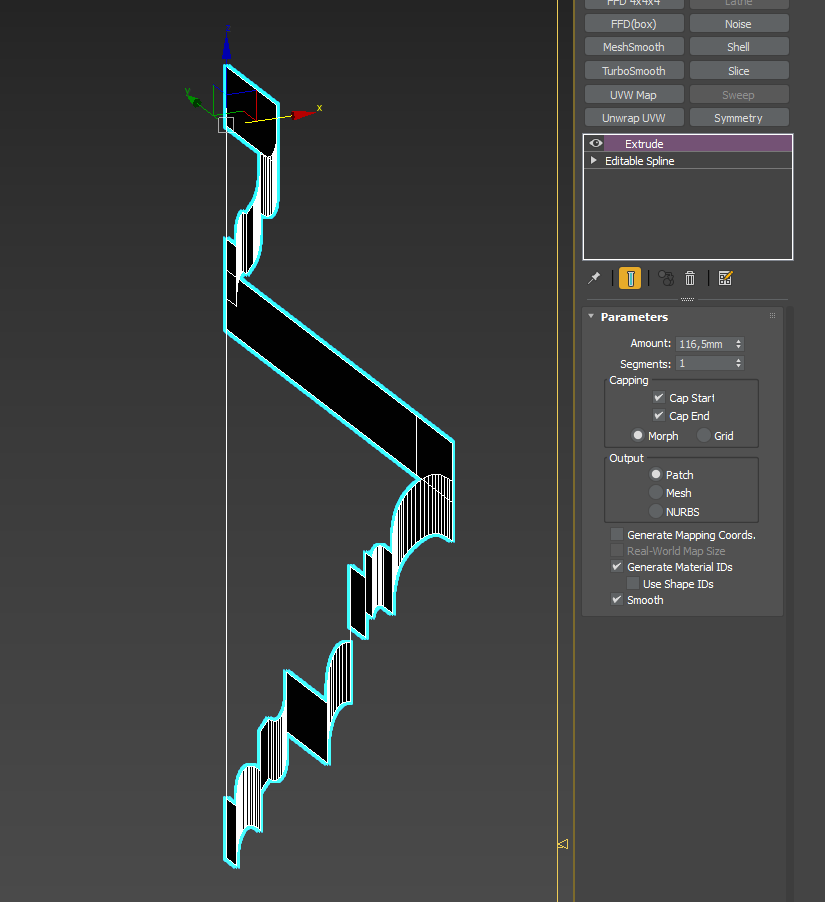Apply the Unwrap UVW modifier
Image resolution: width=825 pixels, height=902 pixels.
[x=634, y=118]
